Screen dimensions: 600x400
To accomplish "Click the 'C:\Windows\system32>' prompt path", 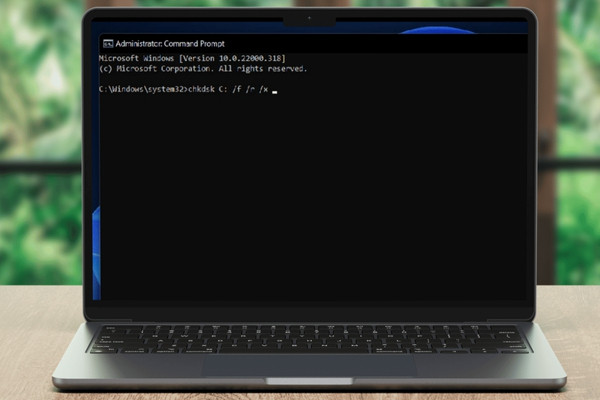I will (143, 89).
